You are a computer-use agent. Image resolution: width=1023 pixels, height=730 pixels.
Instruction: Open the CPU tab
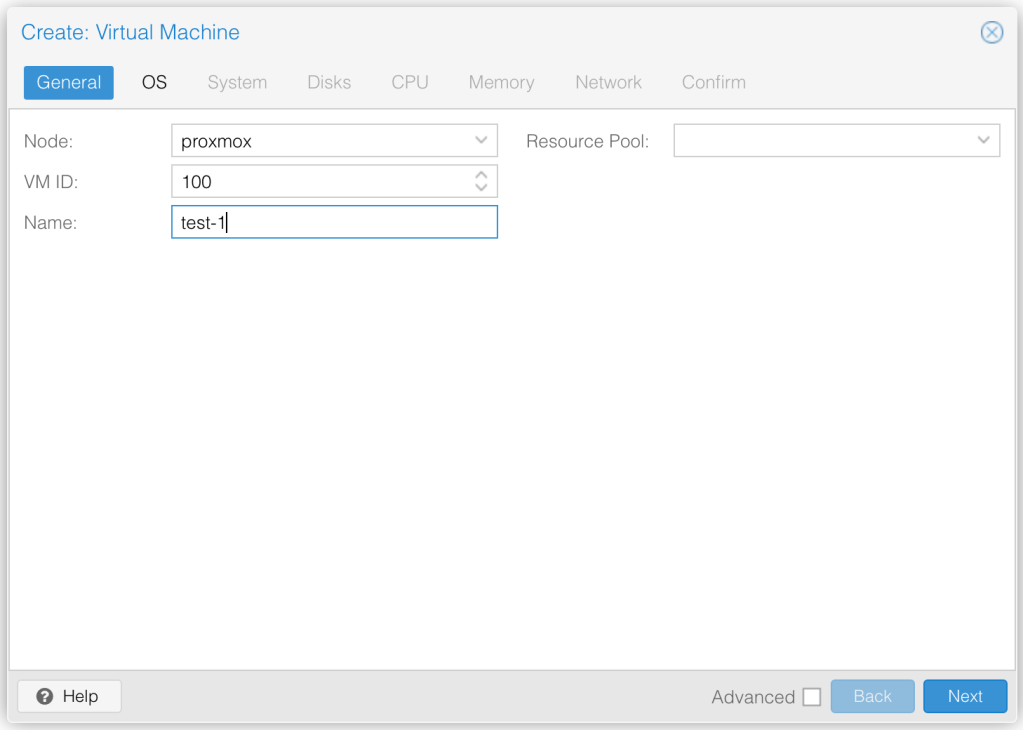tap(410, 83)
